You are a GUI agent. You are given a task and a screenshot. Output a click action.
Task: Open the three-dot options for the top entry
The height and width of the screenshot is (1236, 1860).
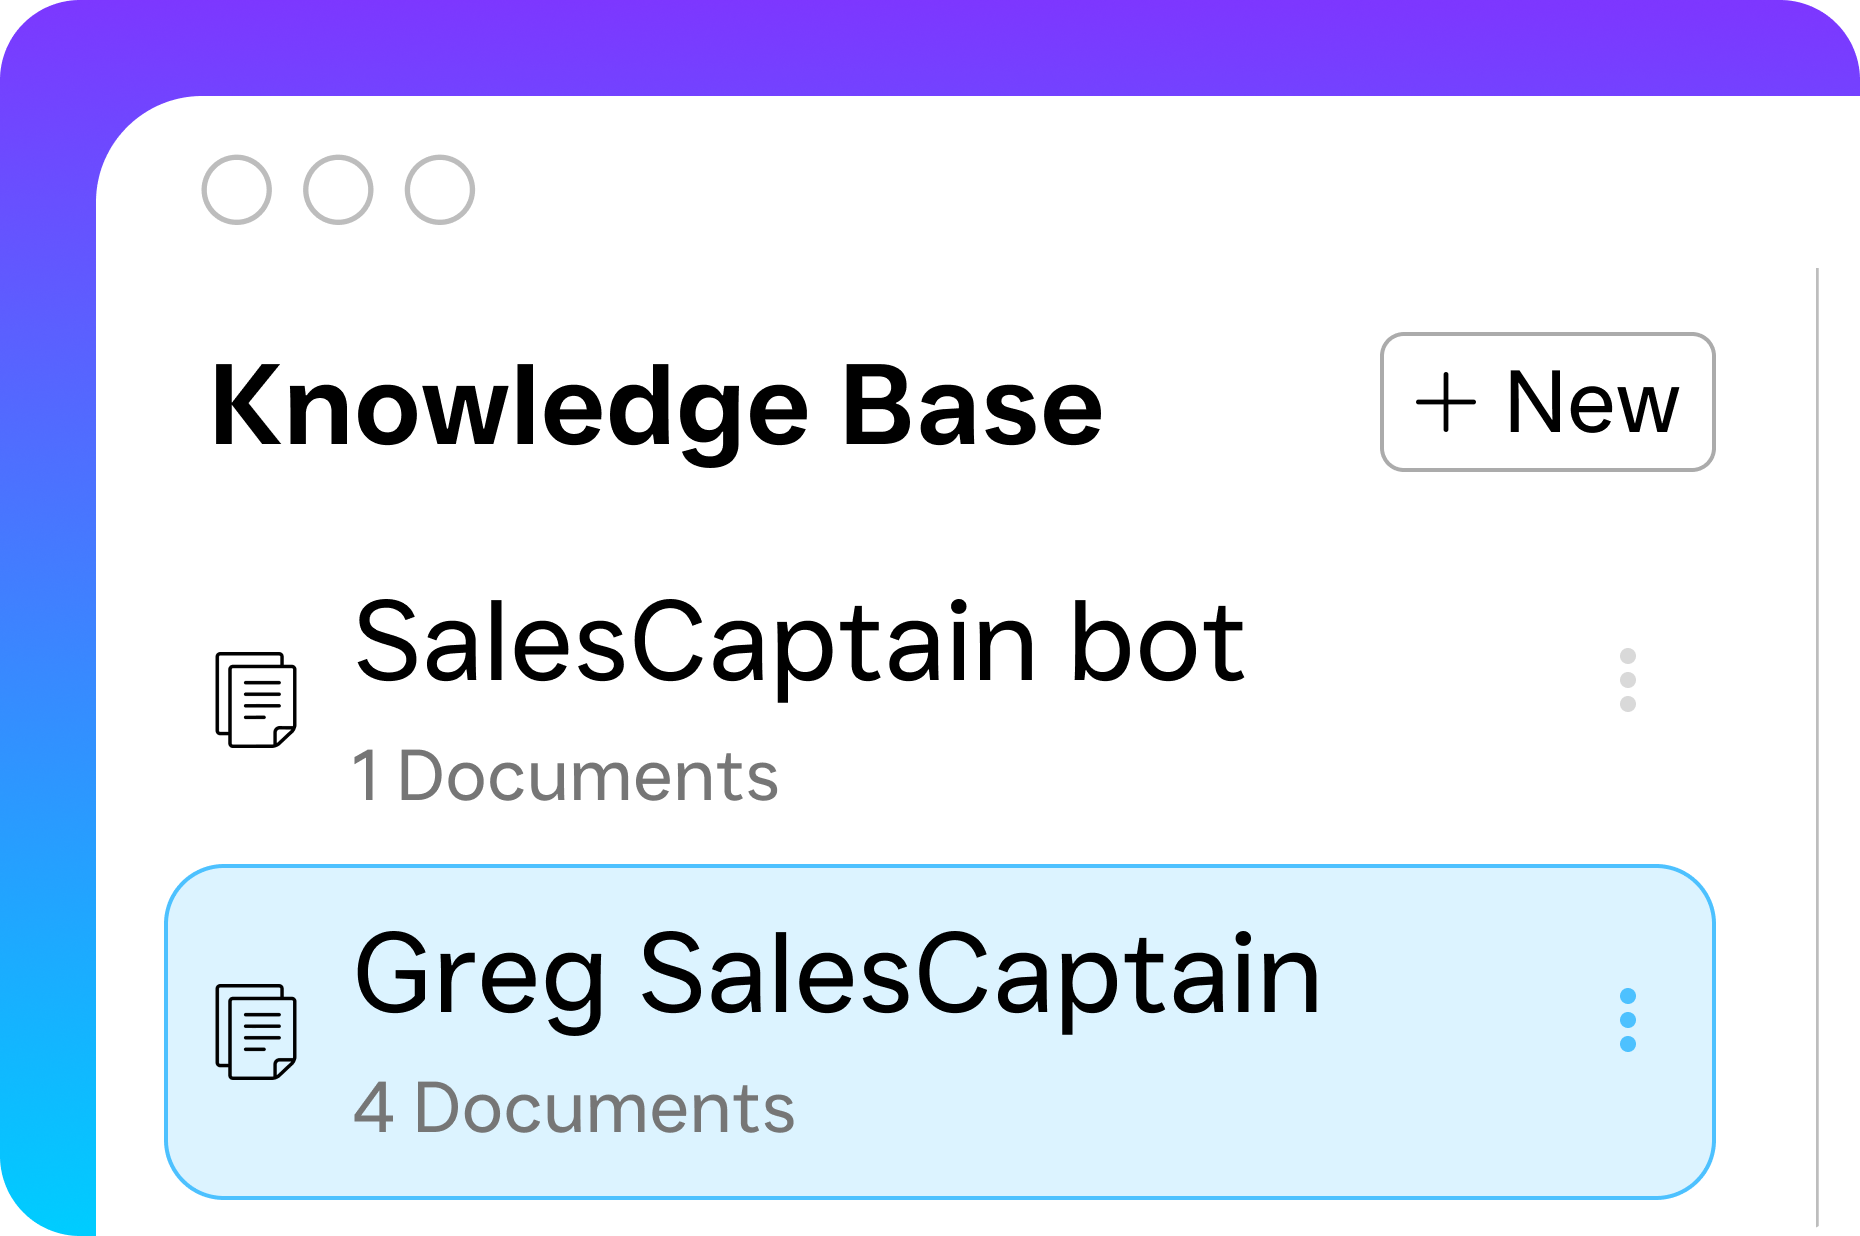pos(1628,678)
